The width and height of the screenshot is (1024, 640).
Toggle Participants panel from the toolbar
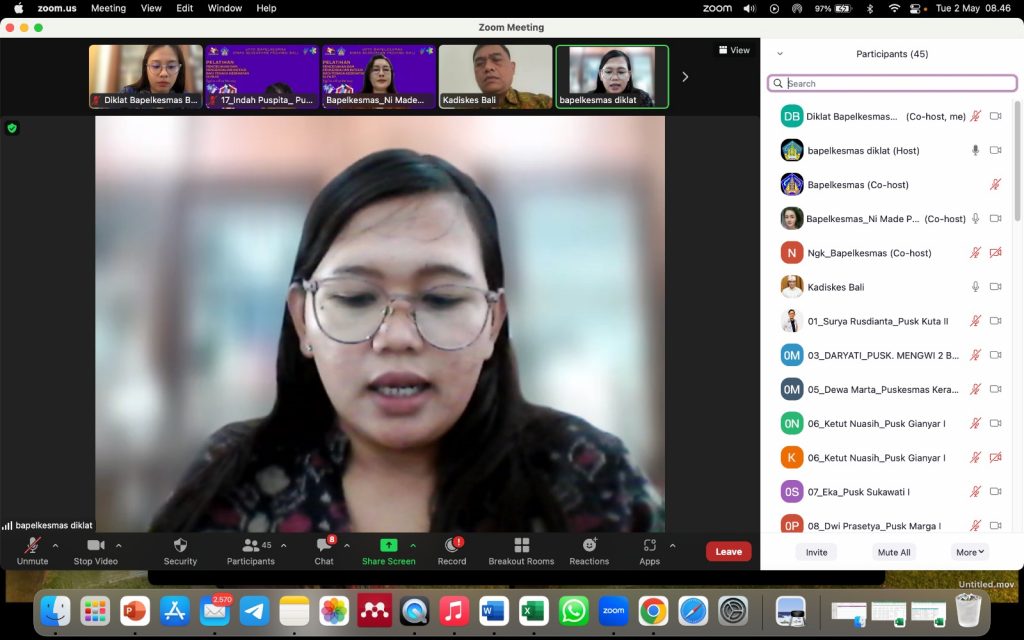[250, 546]
